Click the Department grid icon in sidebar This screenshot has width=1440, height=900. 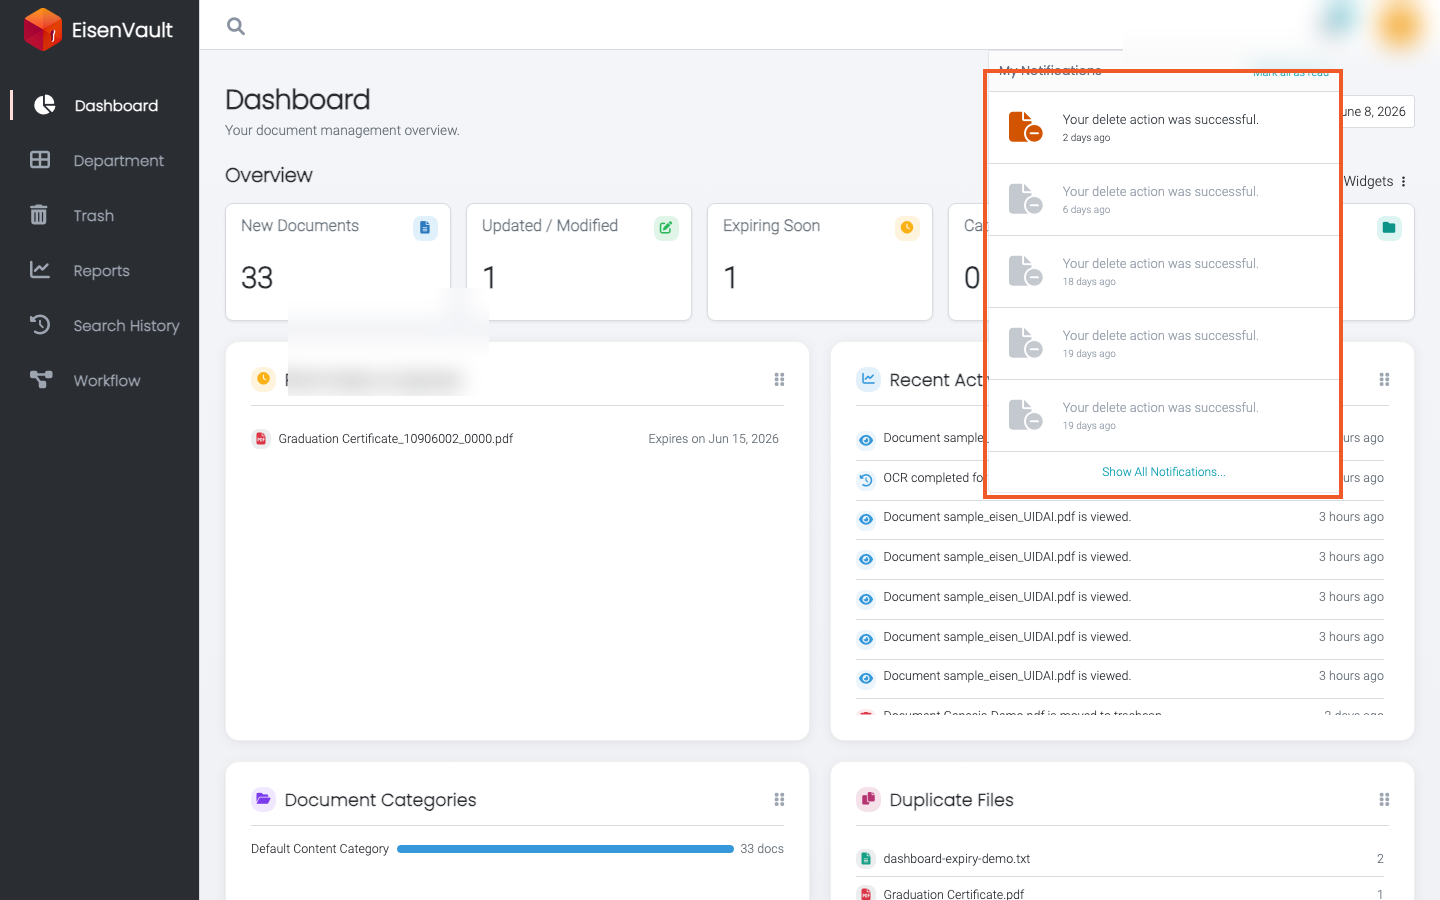(40, 160)
